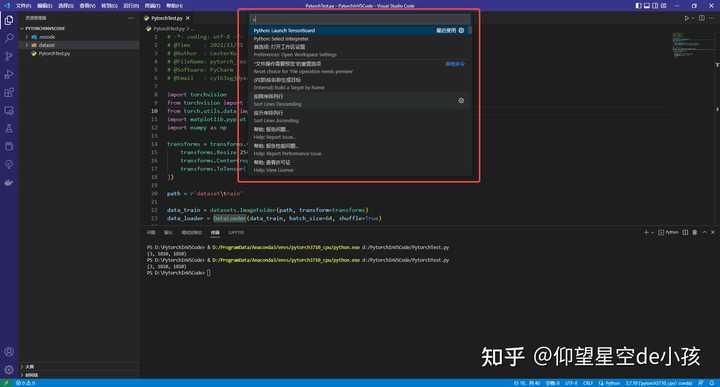Select Help: View License command
This screenshot has width=720, height=387.
(x=360, y=166)
